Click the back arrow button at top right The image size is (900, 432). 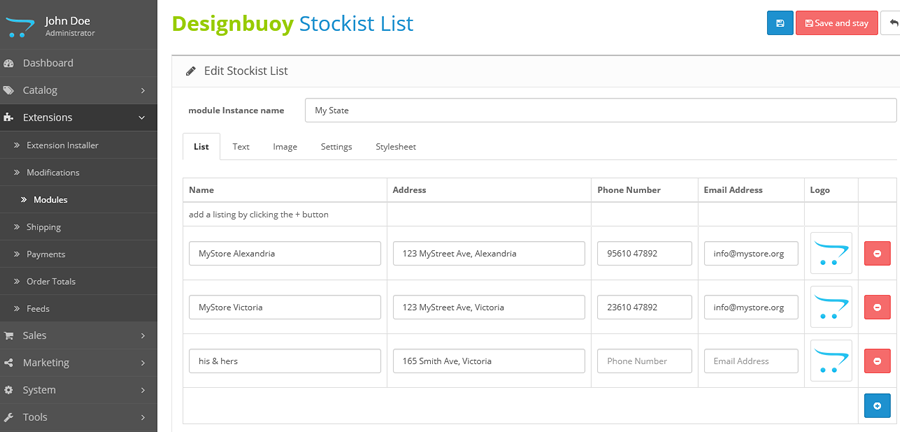[x=891, y=23]
